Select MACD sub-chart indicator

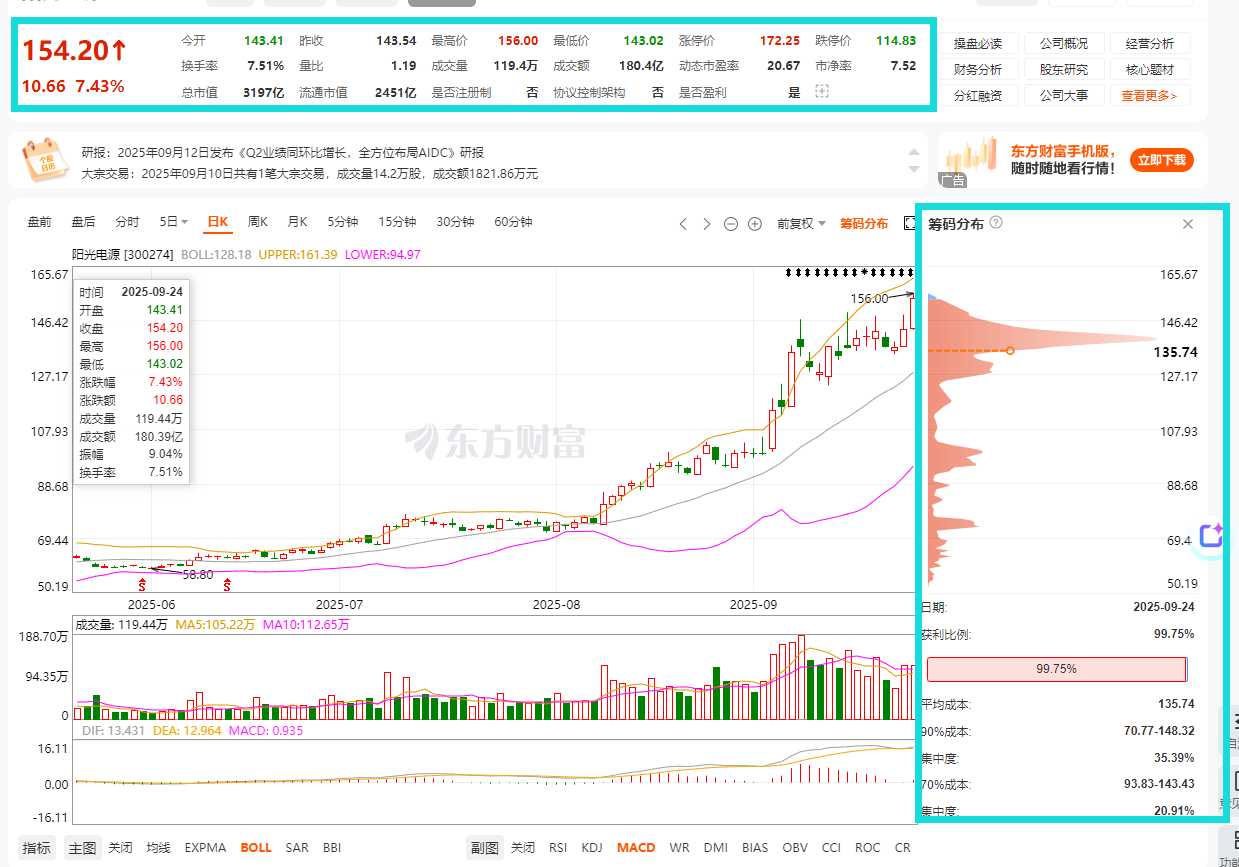coord(636,847)
